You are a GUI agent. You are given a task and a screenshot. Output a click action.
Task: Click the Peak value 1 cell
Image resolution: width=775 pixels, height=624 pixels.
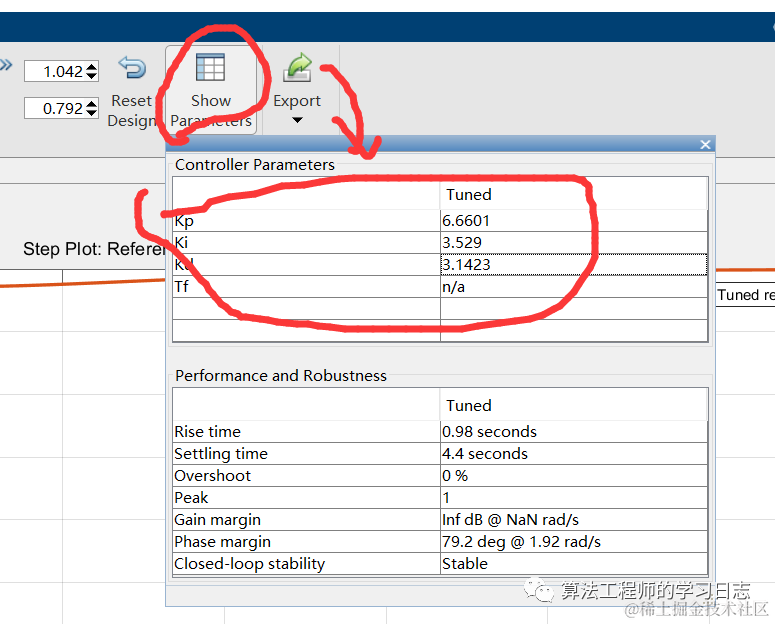click(x=574, y=497)
